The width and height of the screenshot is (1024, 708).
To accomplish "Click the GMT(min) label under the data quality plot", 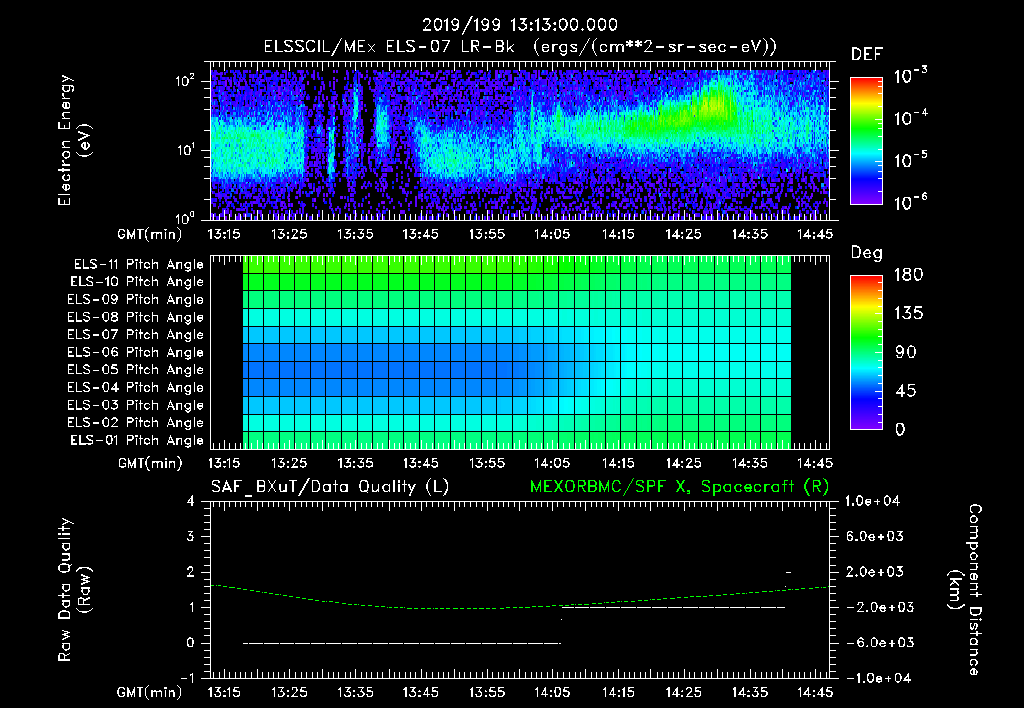I will coord(150,692).
